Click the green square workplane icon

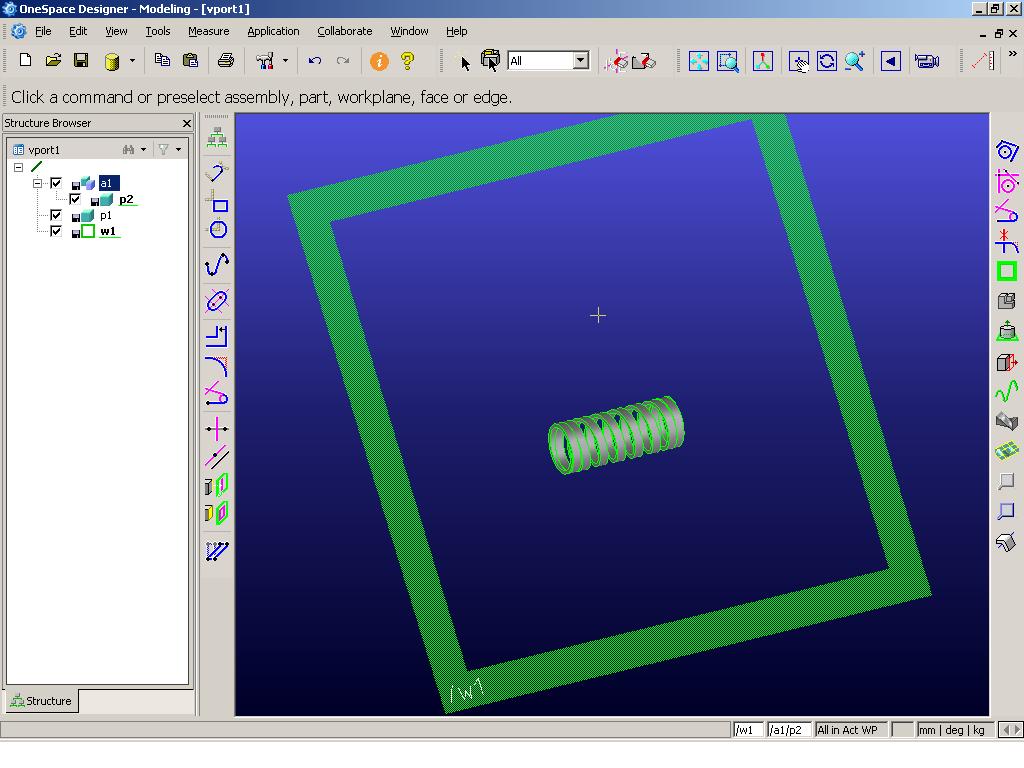pyautogui.click(x=1006, y=271)
